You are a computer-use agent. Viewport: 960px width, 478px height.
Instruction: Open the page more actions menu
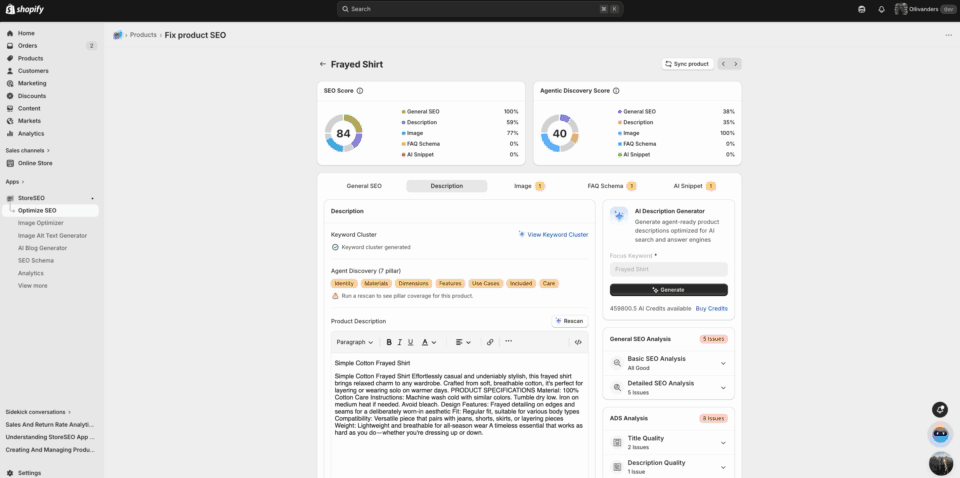(x=948, y=35)
